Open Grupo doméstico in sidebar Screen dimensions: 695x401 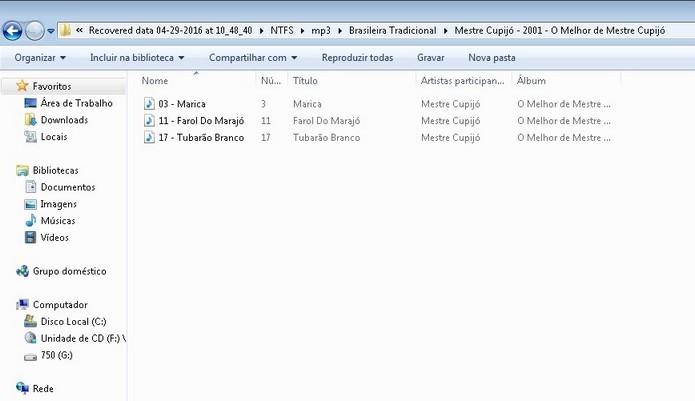(70, 271)
